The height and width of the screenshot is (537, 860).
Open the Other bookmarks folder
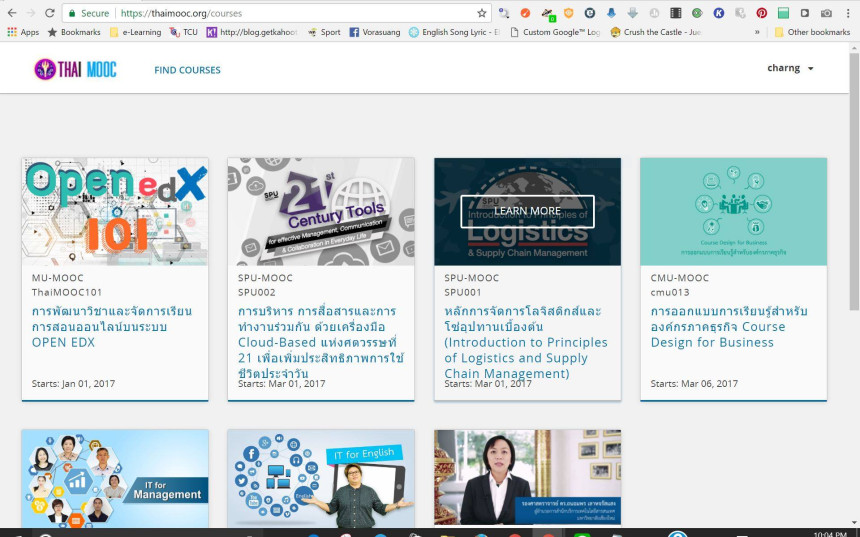coord(812,32)
